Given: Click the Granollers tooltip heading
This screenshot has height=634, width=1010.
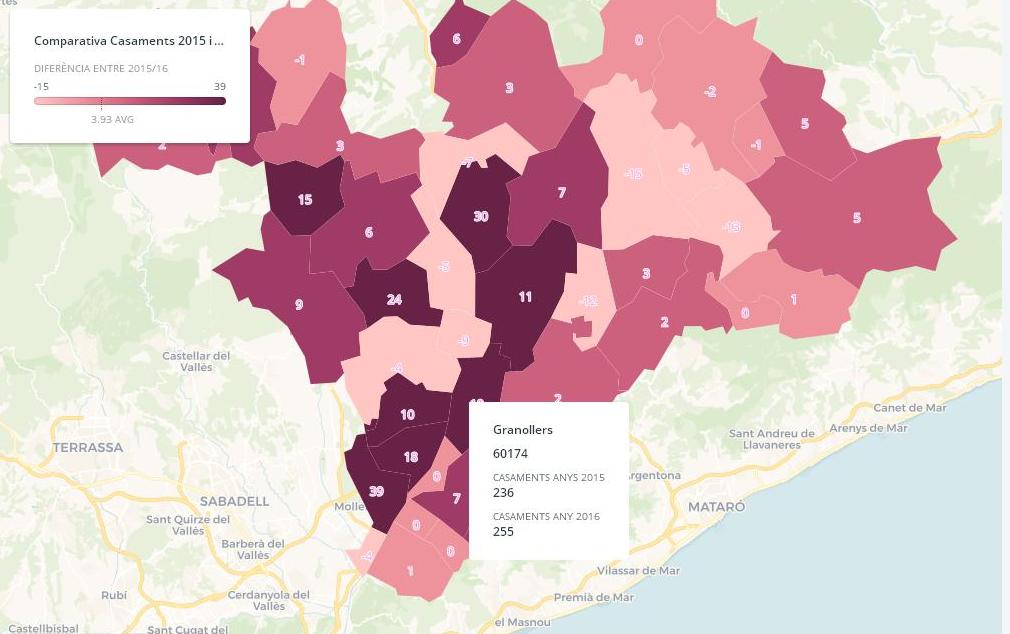Looking at the screenshot, I should (523, 430).
